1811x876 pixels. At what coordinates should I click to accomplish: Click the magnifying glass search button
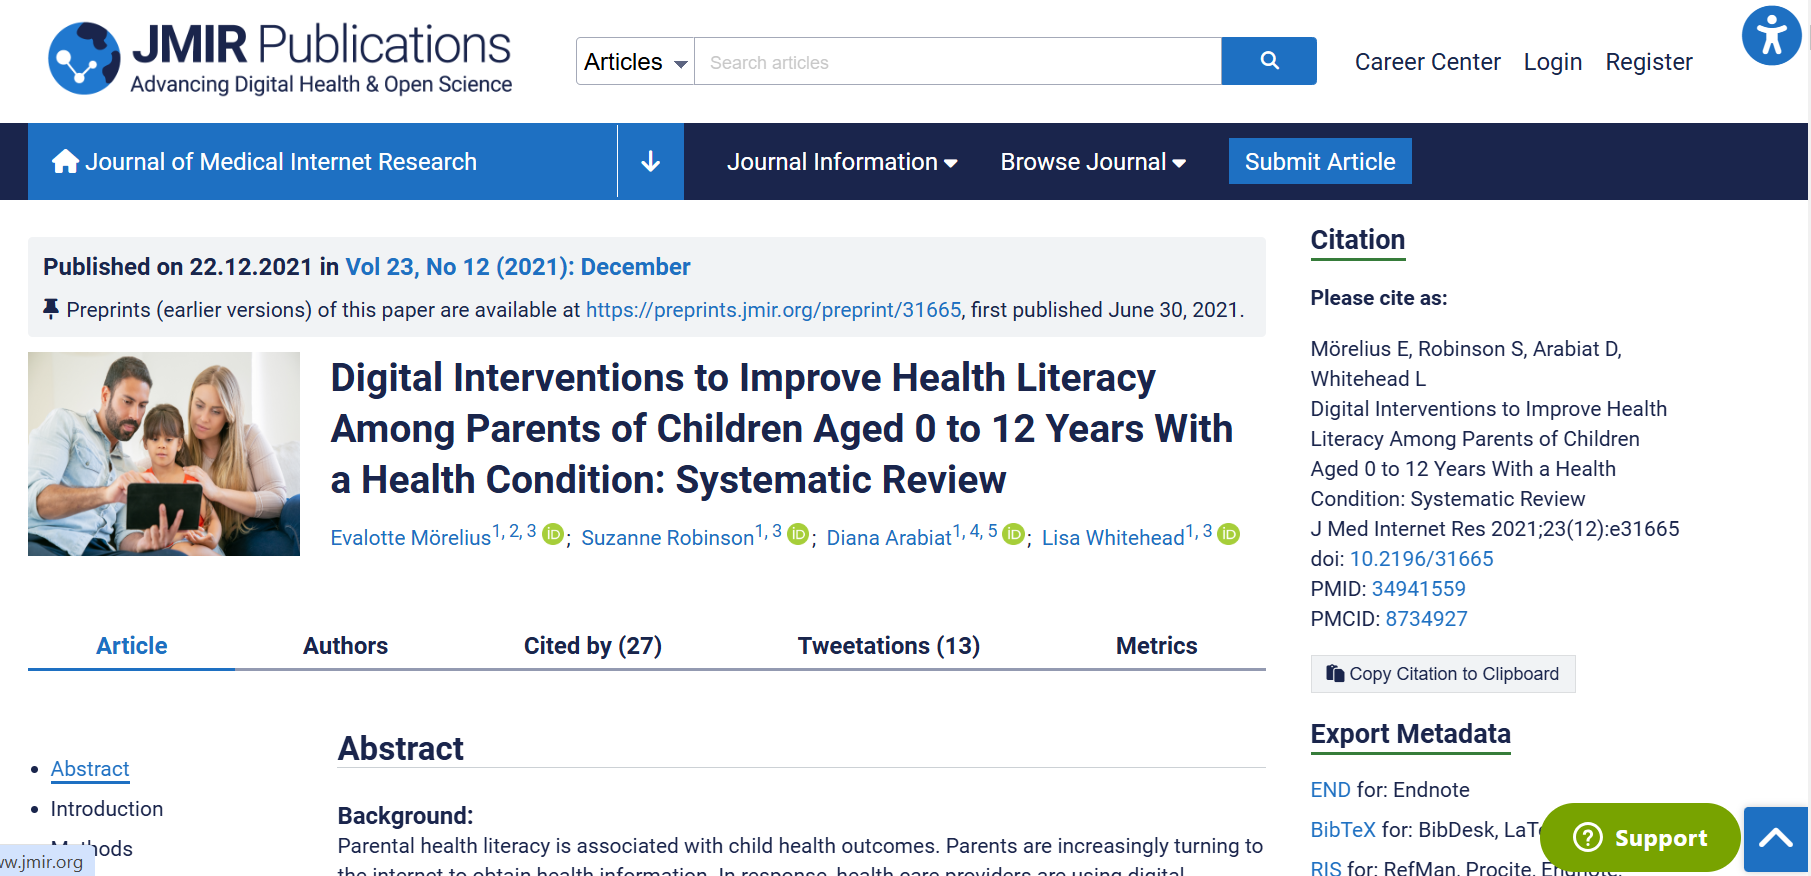pyautogui.click(x=1268, y=61)
